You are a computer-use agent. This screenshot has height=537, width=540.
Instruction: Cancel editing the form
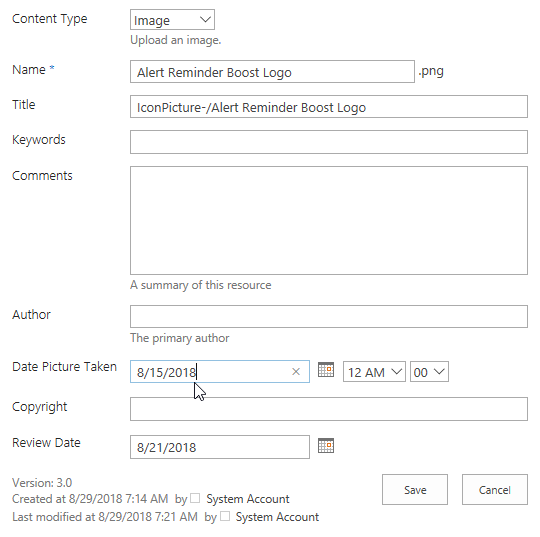coord(495,489)
